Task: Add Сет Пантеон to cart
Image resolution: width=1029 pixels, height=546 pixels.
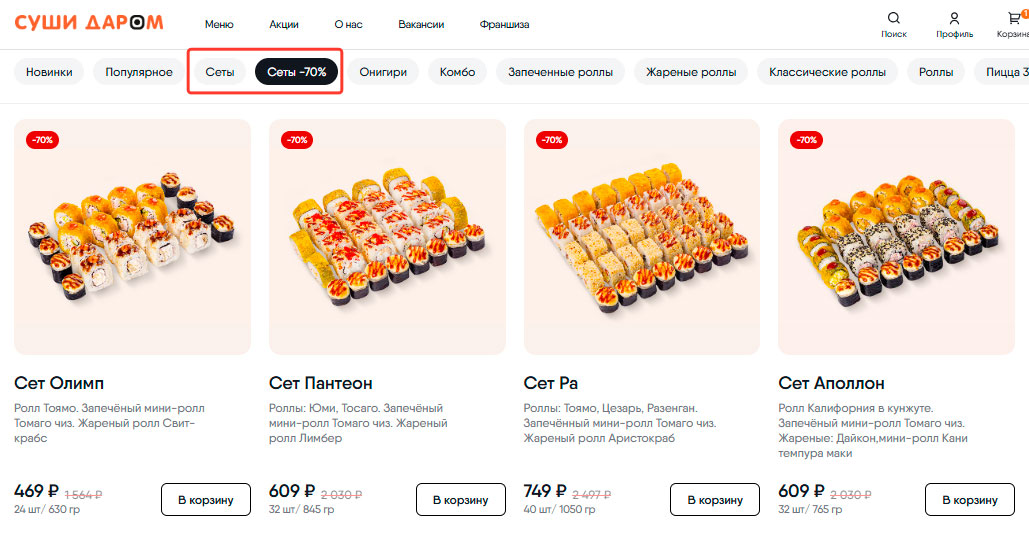Action: (460, 499)
